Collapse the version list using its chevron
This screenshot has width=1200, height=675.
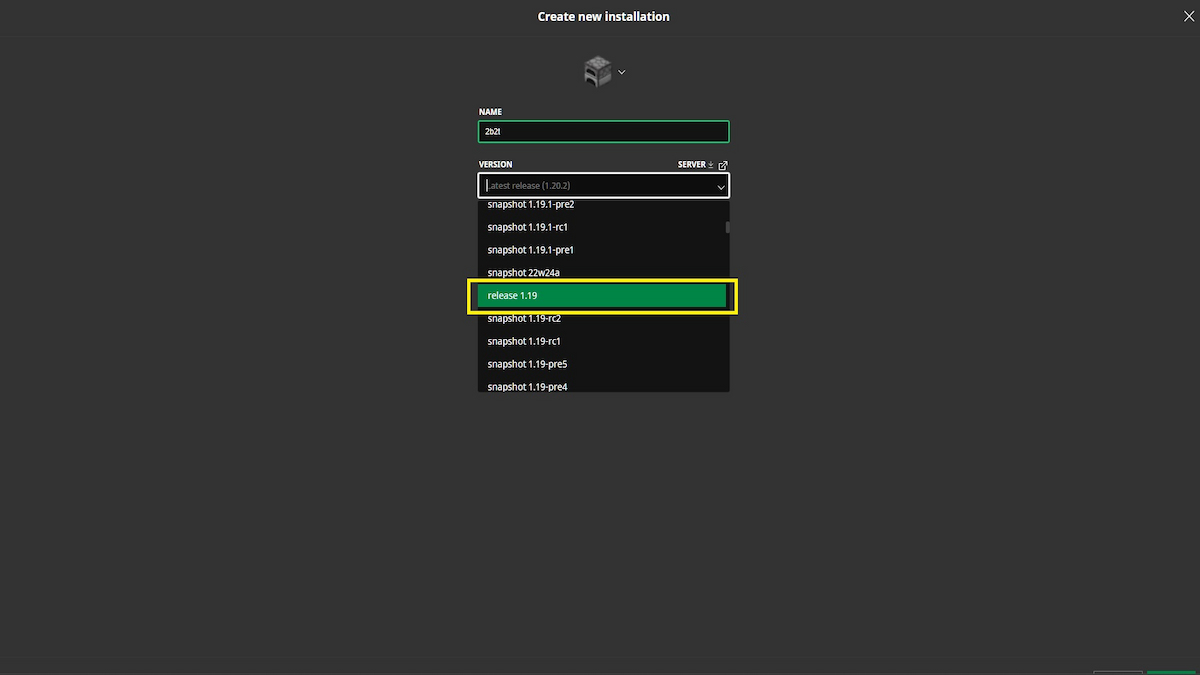pos(720,186)
